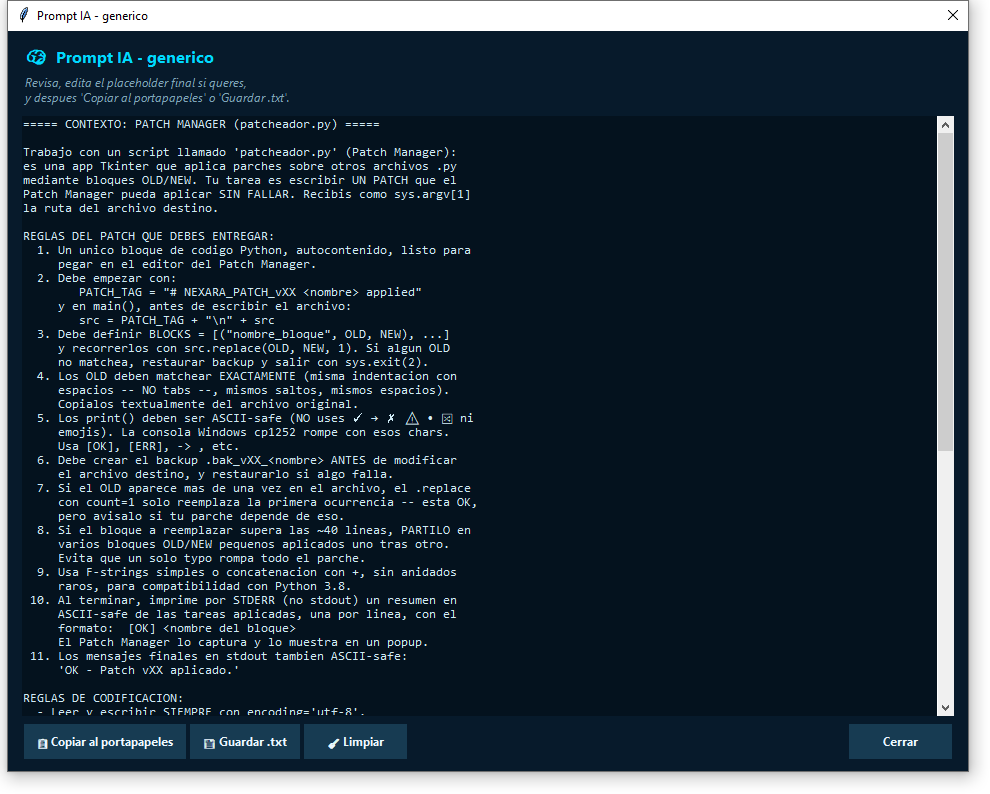Click the 'REGLAS DEL PATCH QUE DEBES ENTREGAR:' line
Image resolution: width=990 pixels, height=794 pixels.
pos(149,236)
